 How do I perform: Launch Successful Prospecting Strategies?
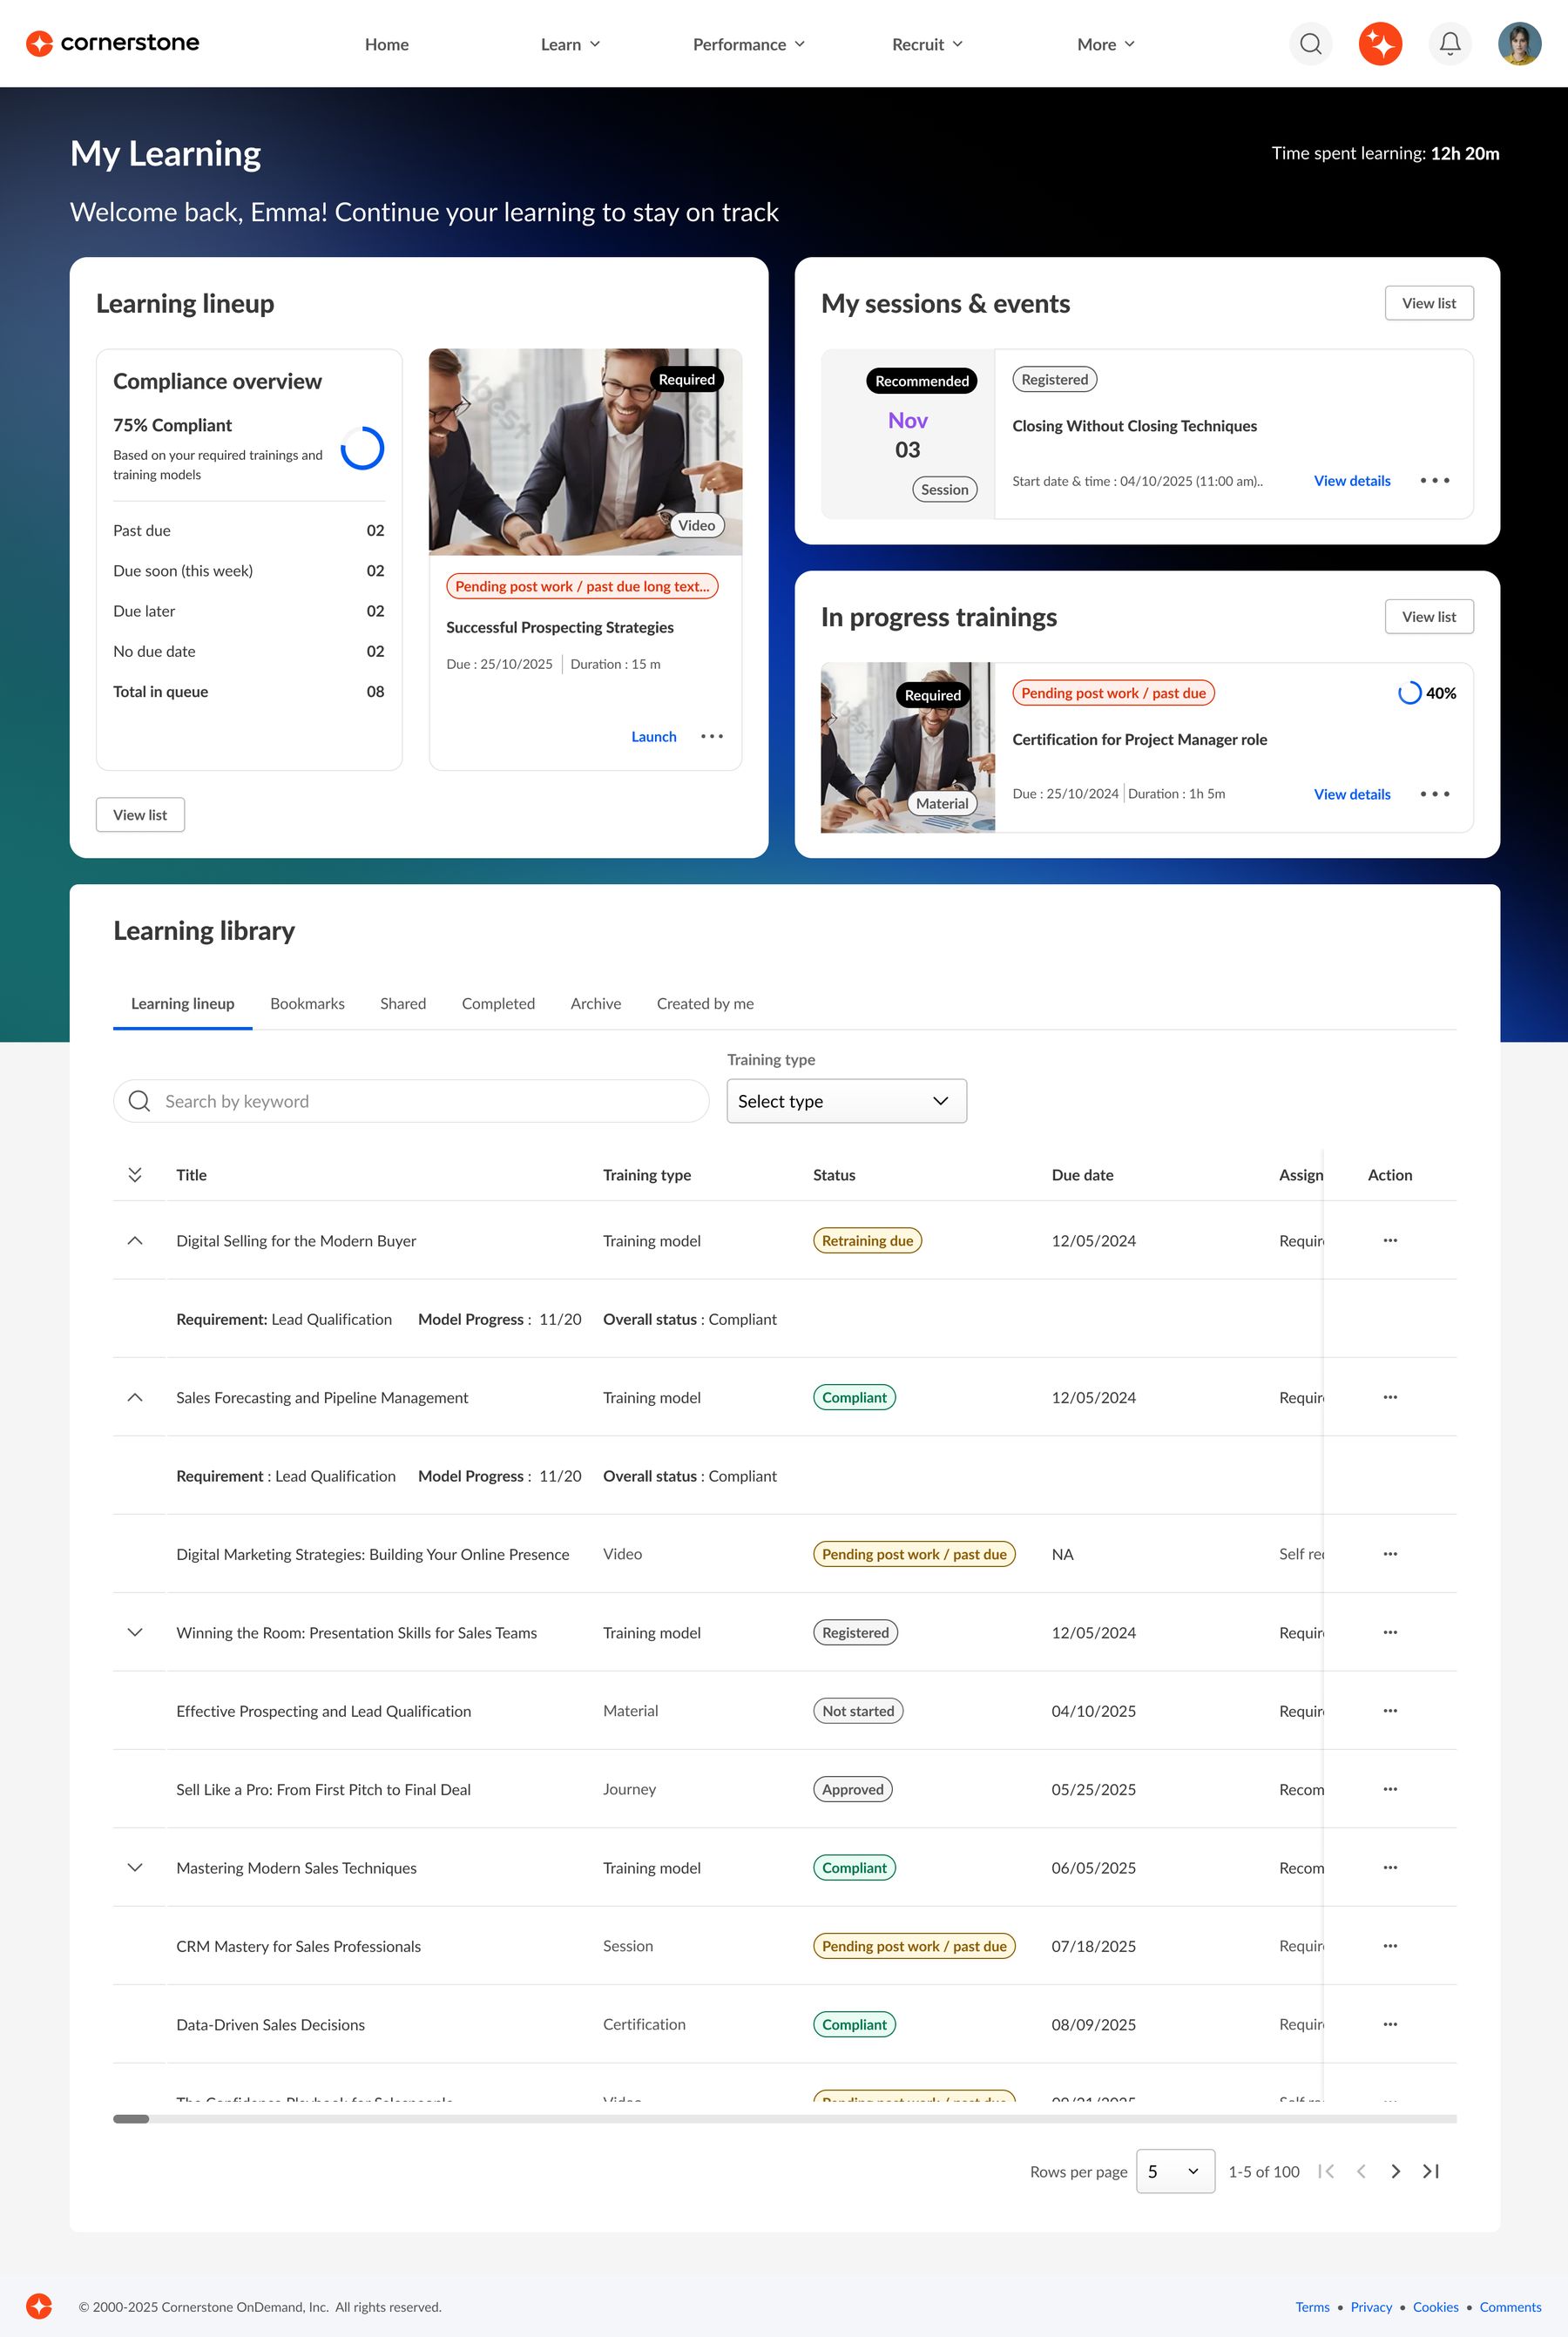point(654,737)
